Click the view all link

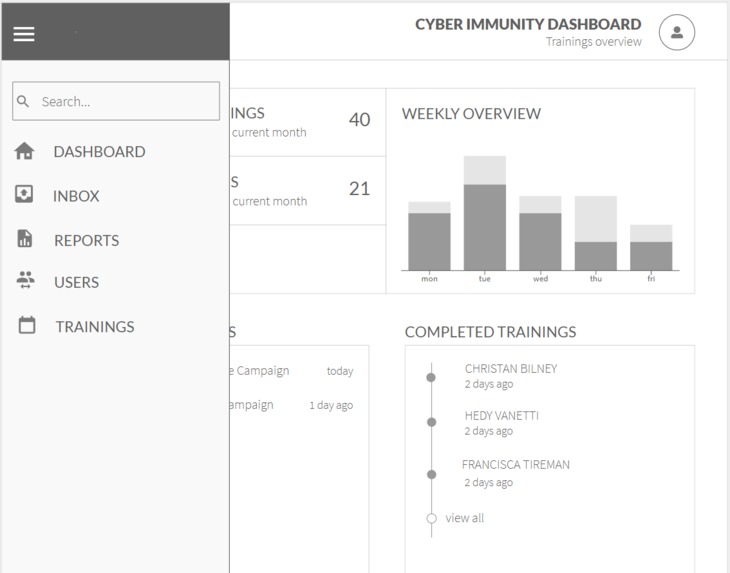pyautogui.click(x=465, y=518)
